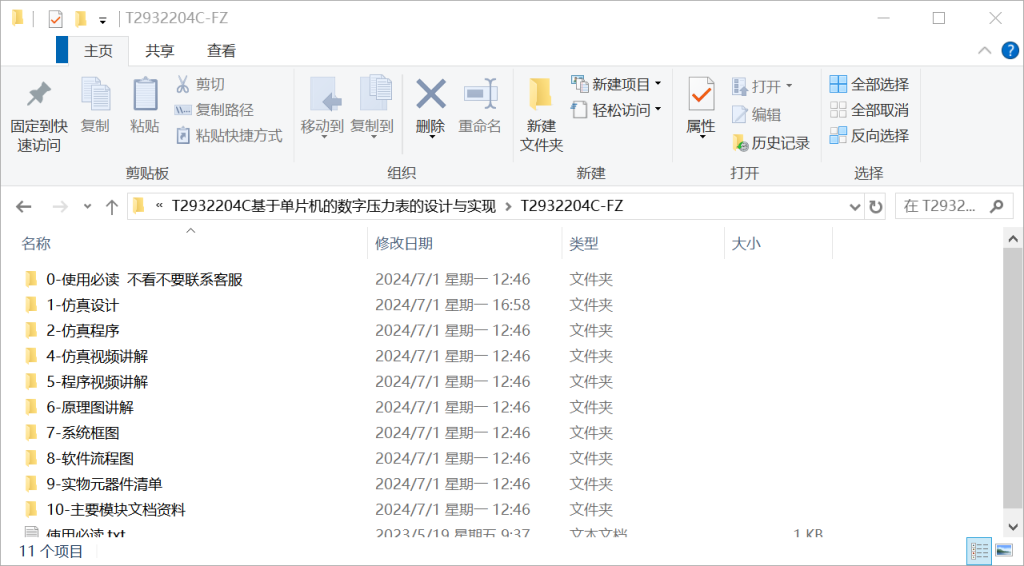Click the search magnifier icon

pyautogui.click(x=997, y=206)
